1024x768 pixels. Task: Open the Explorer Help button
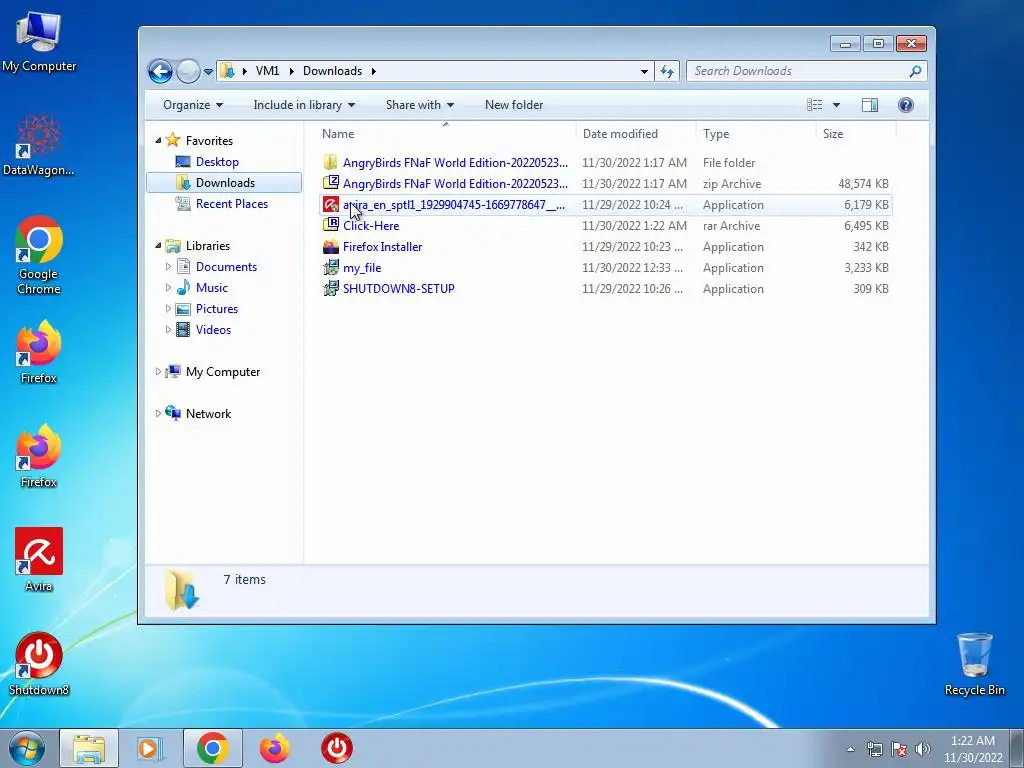[906, 105]
